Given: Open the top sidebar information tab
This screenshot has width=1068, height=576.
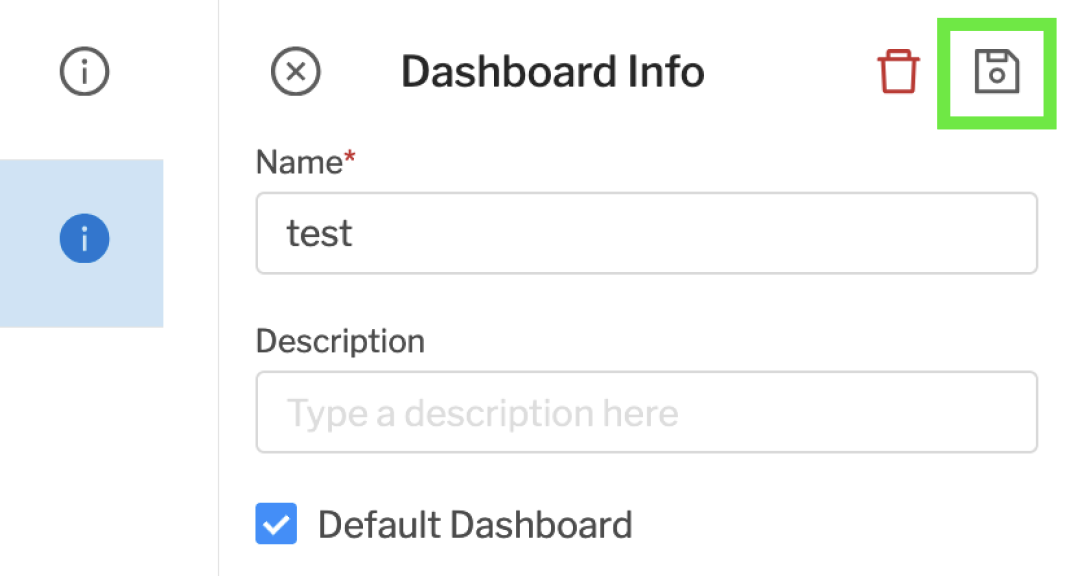Looking at the screenshot, I should [84, 72].
